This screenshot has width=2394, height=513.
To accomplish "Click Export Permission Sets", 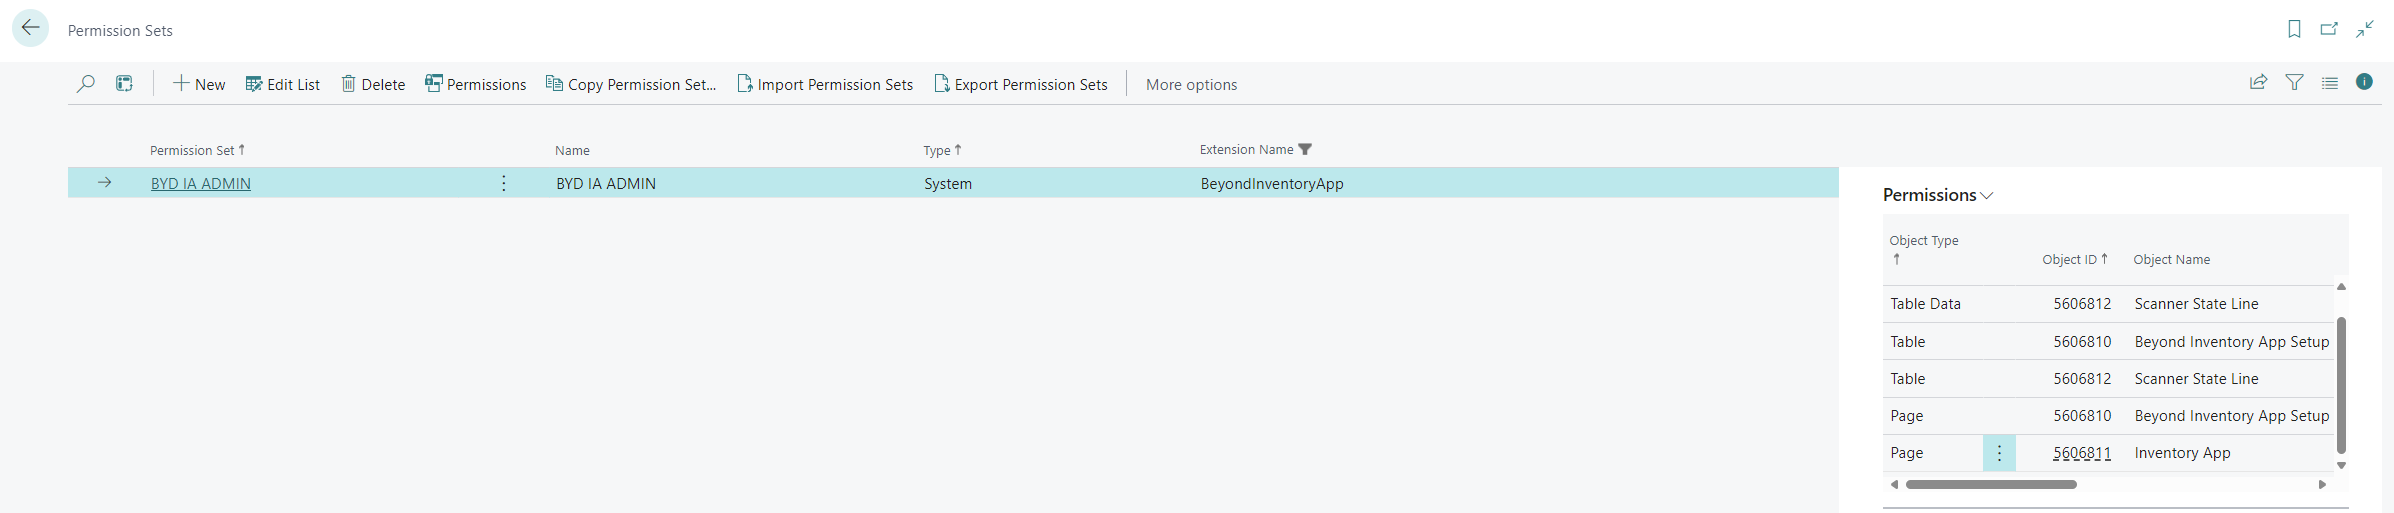I will pyautogui.click(x=1021, y=85).
